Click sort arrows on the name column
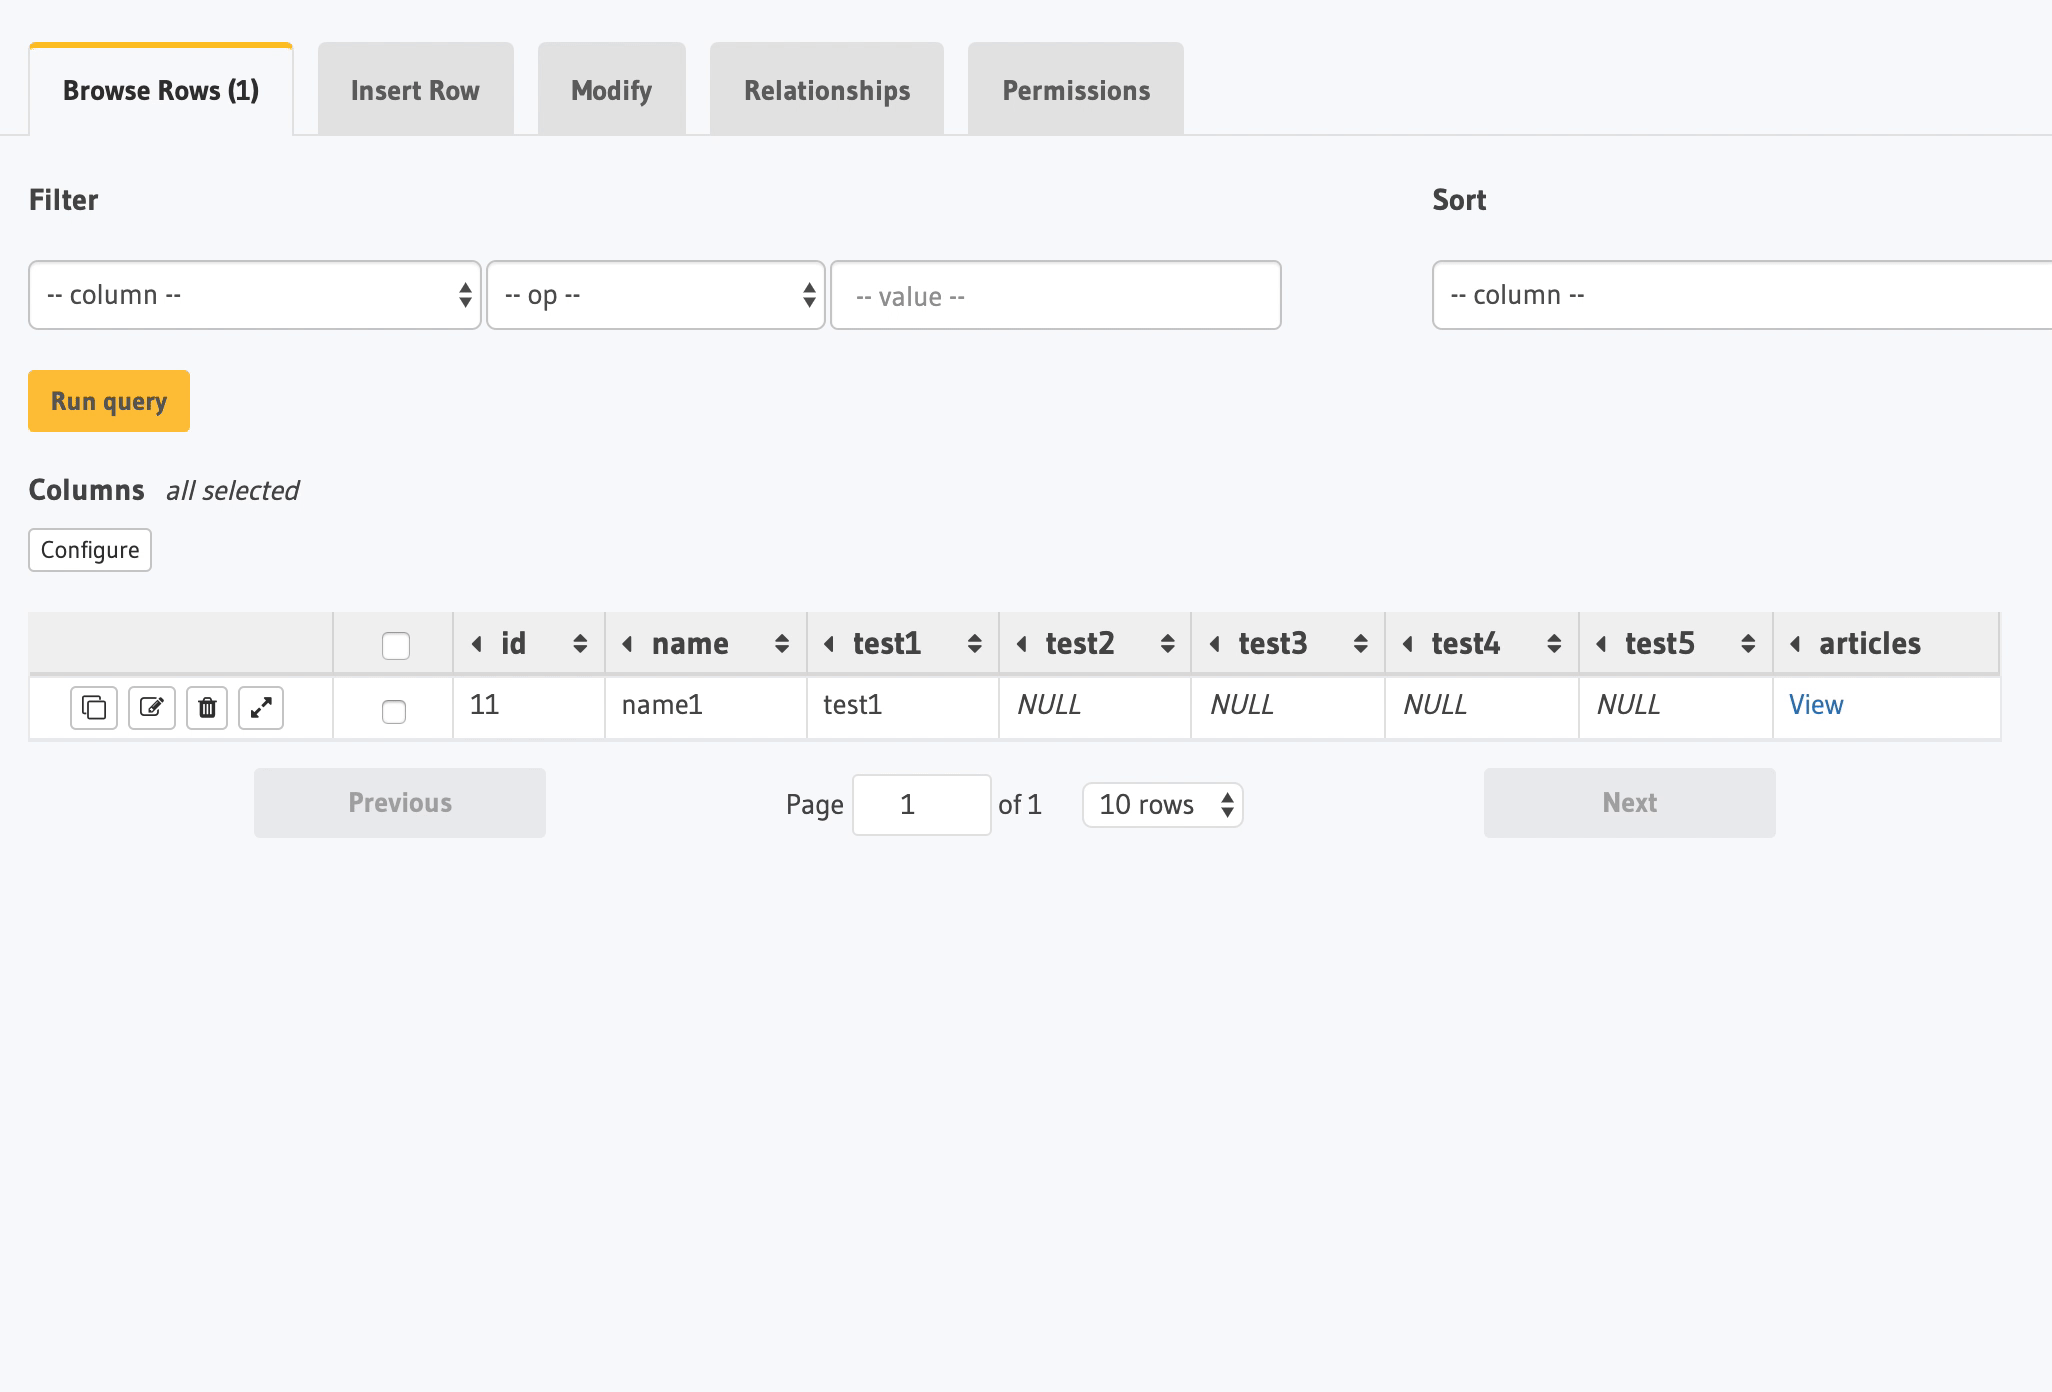The height and width of the screenshot is (1392, 2052). [x=782, y=644]
